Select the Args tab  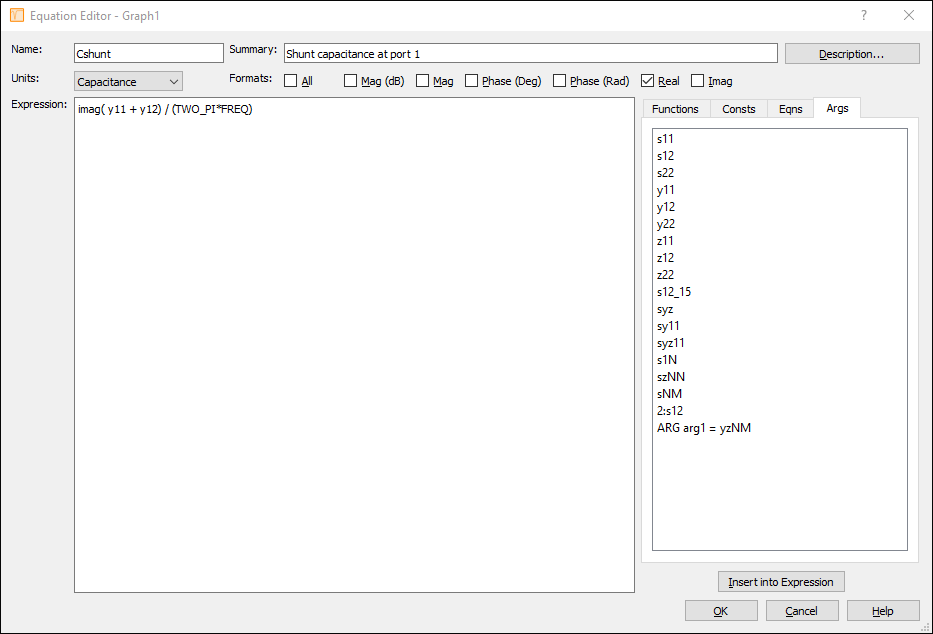click(837, 108)
